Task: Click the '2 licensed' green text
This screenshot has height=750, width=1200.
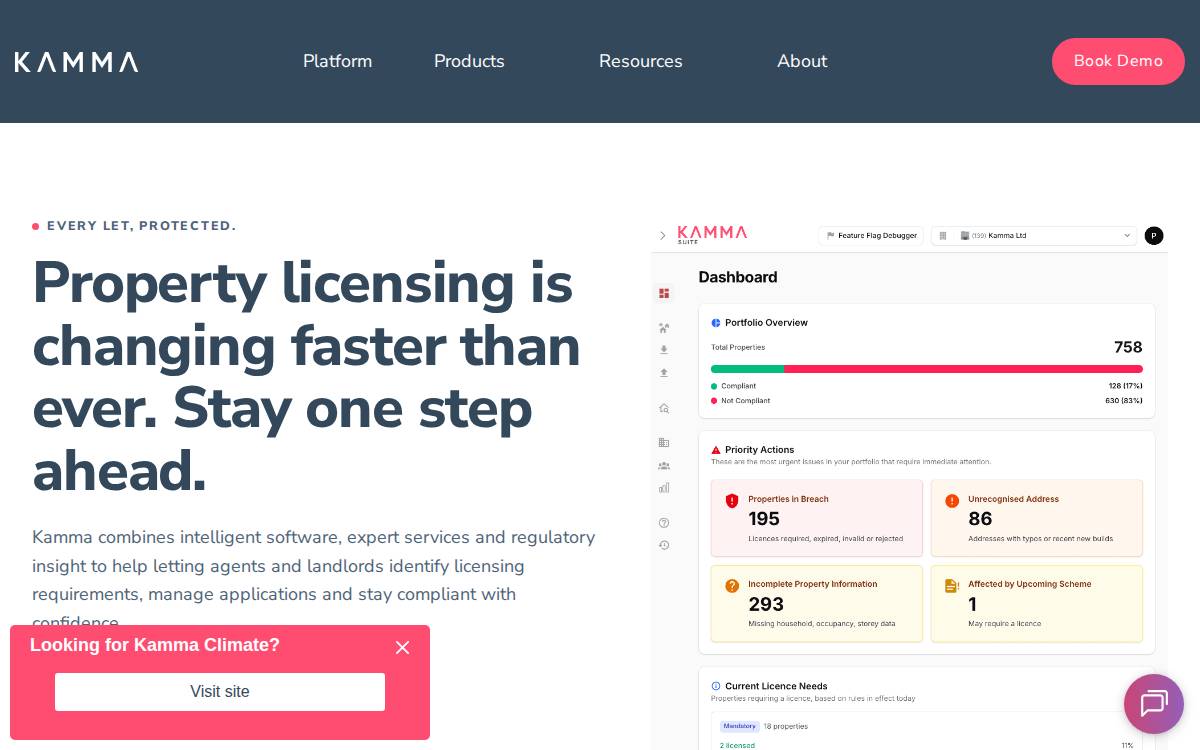Action: pyautogui.click(x=737, y=745)
